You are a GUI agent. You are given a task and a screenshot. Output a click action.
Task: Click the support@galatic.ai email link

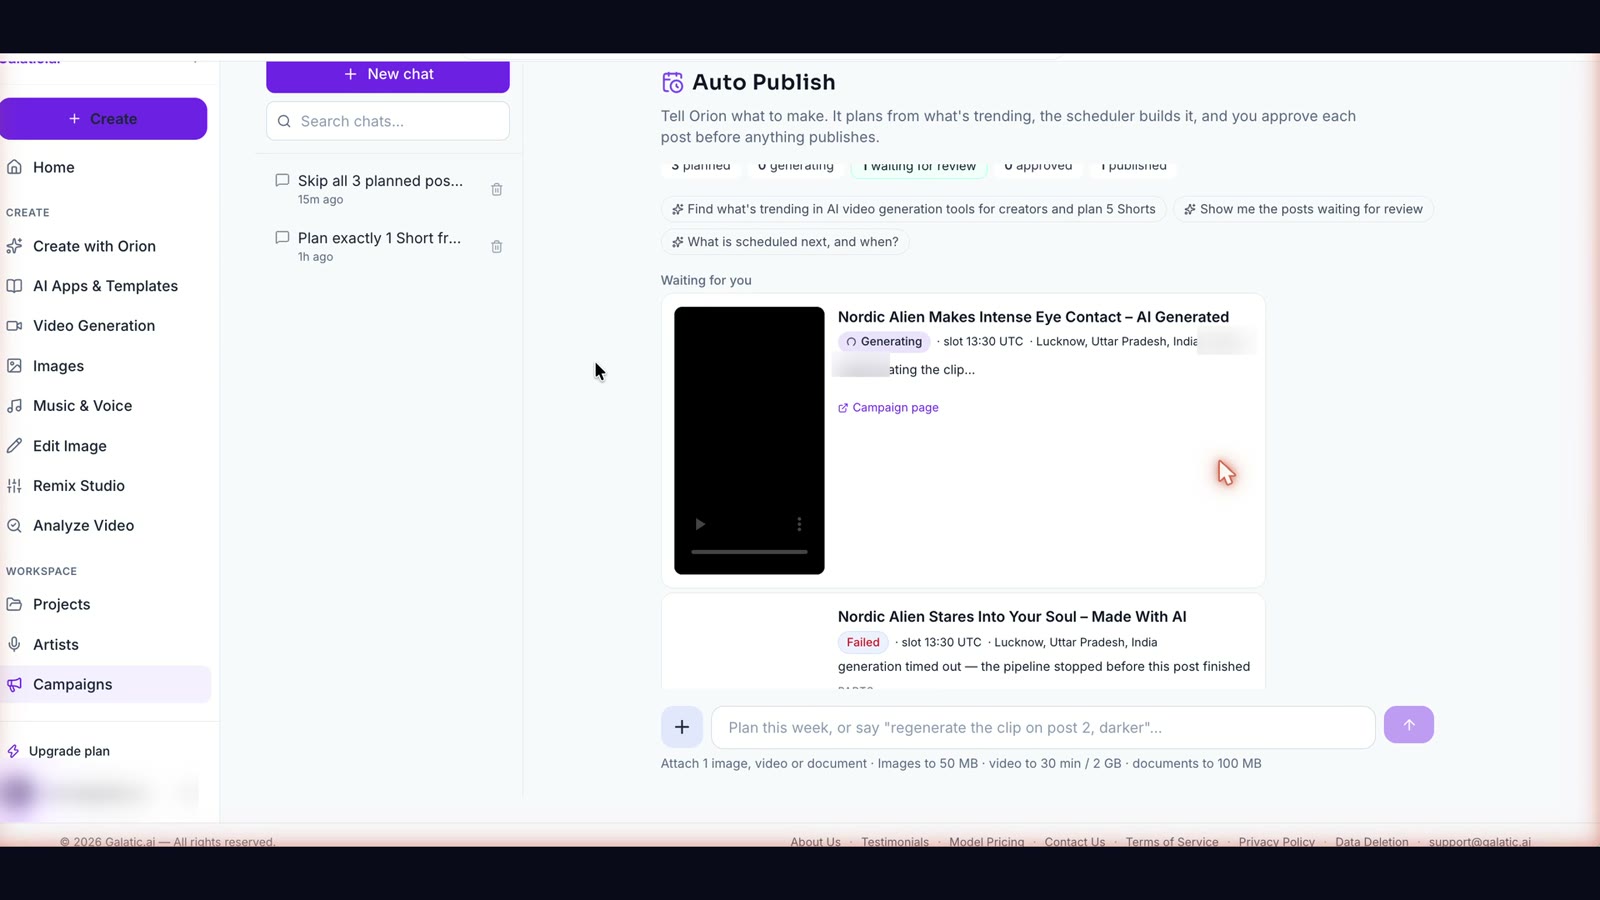(x=1480, y=841)
